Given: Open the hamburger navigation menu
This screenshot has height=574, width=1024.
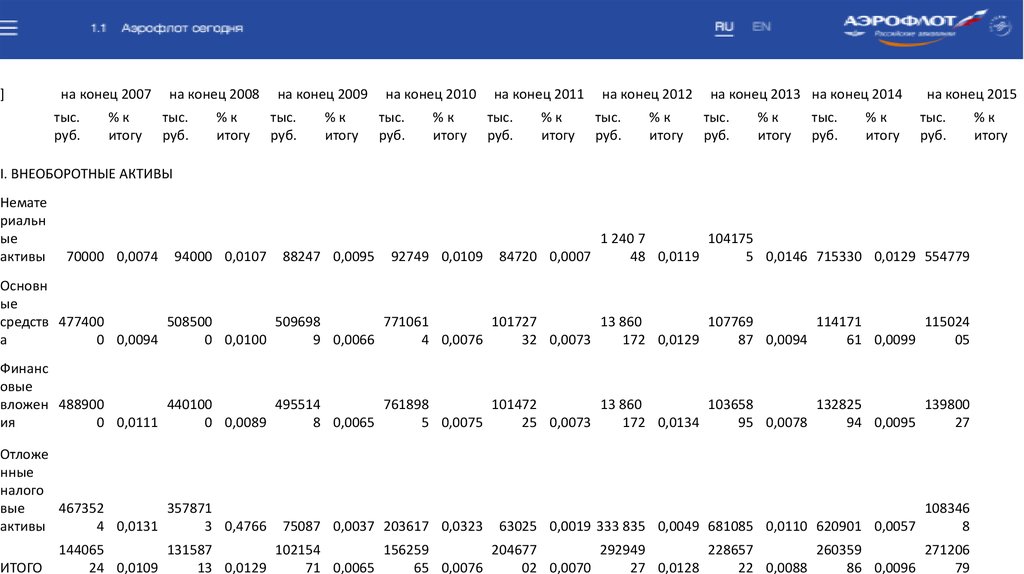Looking at the screenshot, I should [9, 28].
